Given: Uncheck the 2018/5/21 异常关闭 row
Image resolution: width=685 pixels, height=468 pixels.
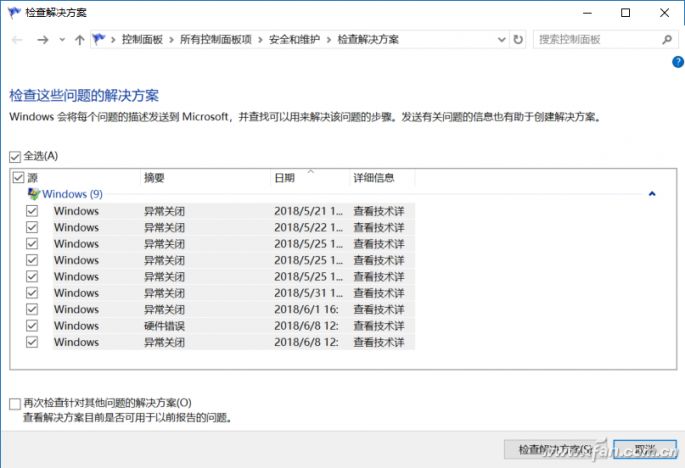Looking at the screenshot, I should [x=32, y=211].
